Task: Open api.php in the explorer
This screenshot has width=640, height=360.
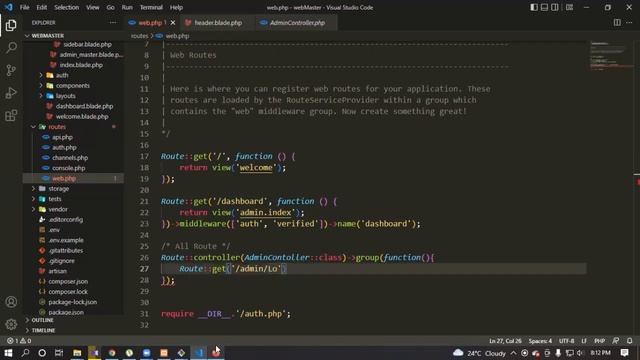Action: click(62, 137)
